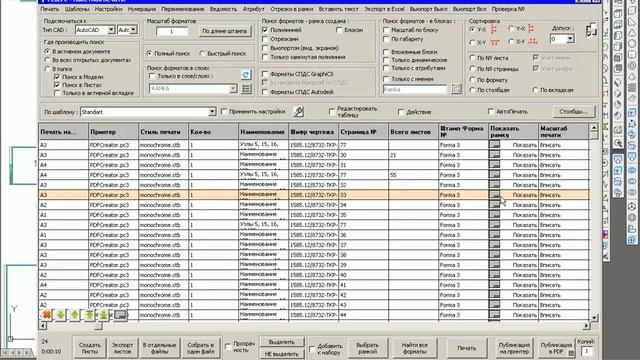Click the red icon next to the second X-Y radio
Screen dimensions: 640x360
click(532, 42)
